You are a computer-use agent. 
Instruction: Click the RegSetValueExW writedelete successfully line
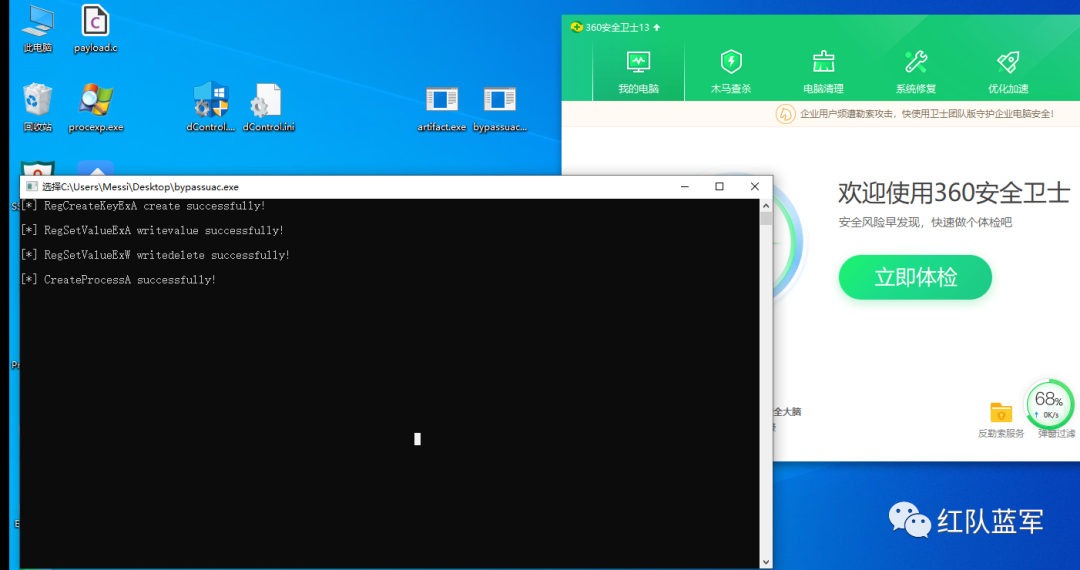[156, 255]
